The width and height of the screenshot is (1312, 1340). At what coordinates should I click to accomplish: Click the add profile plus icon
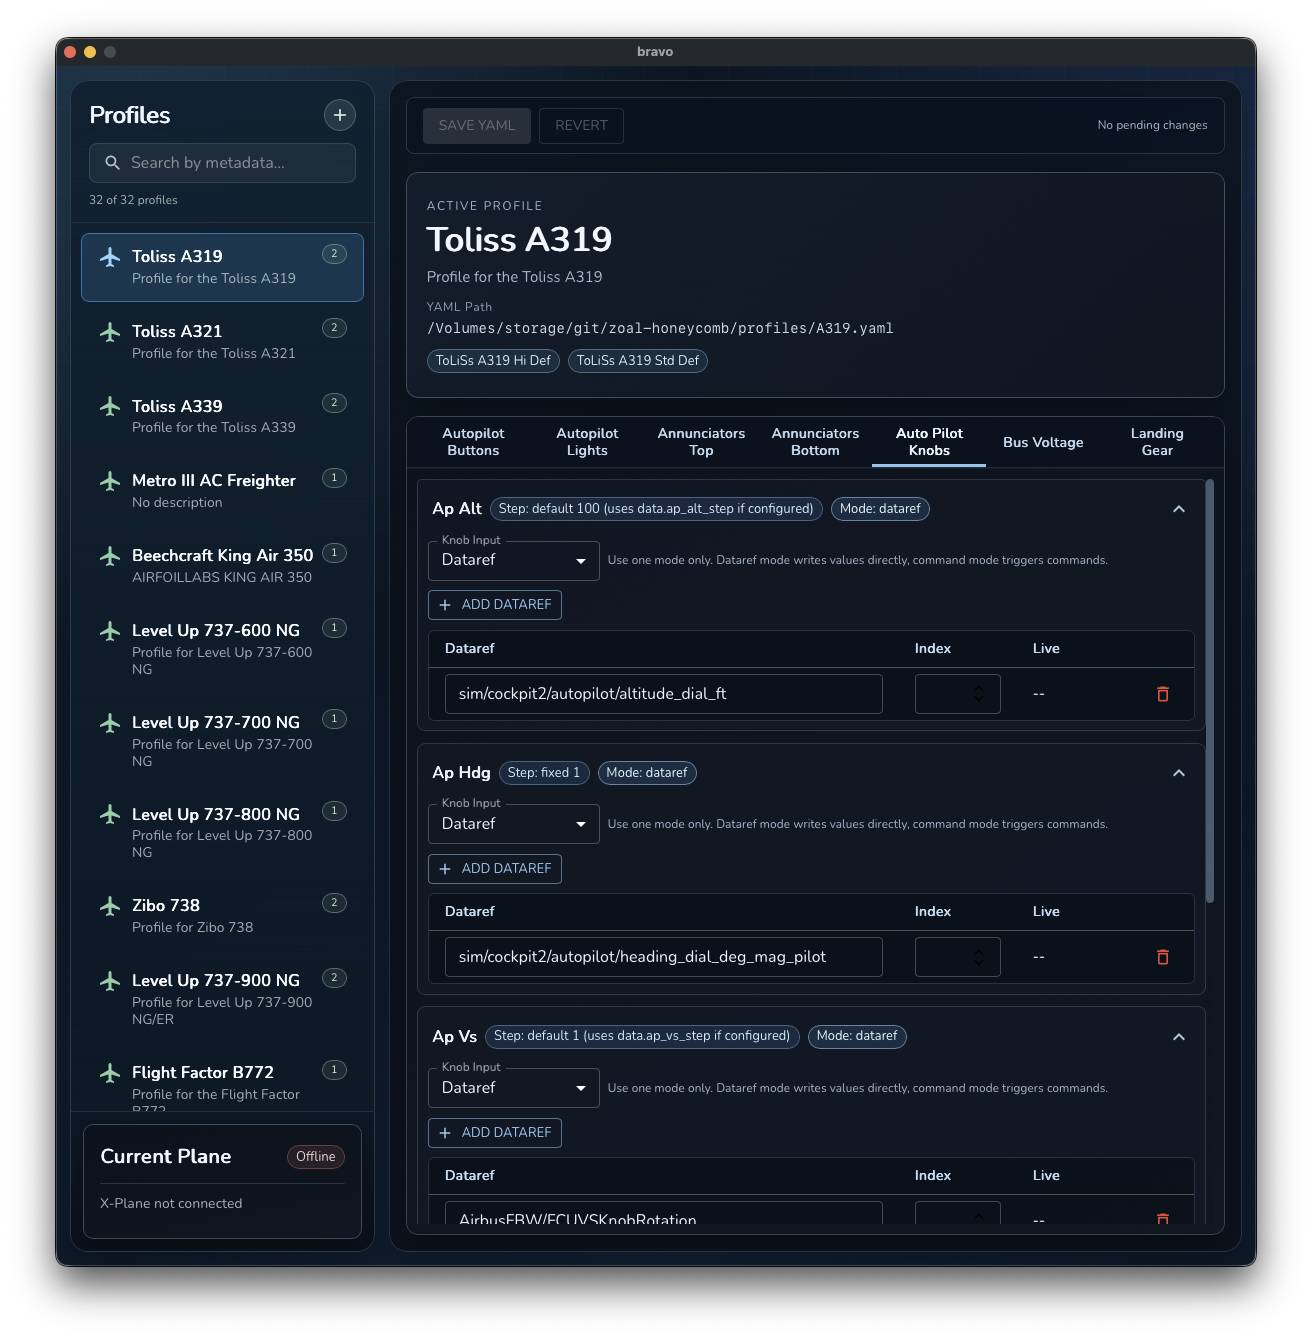coord(340,115)
